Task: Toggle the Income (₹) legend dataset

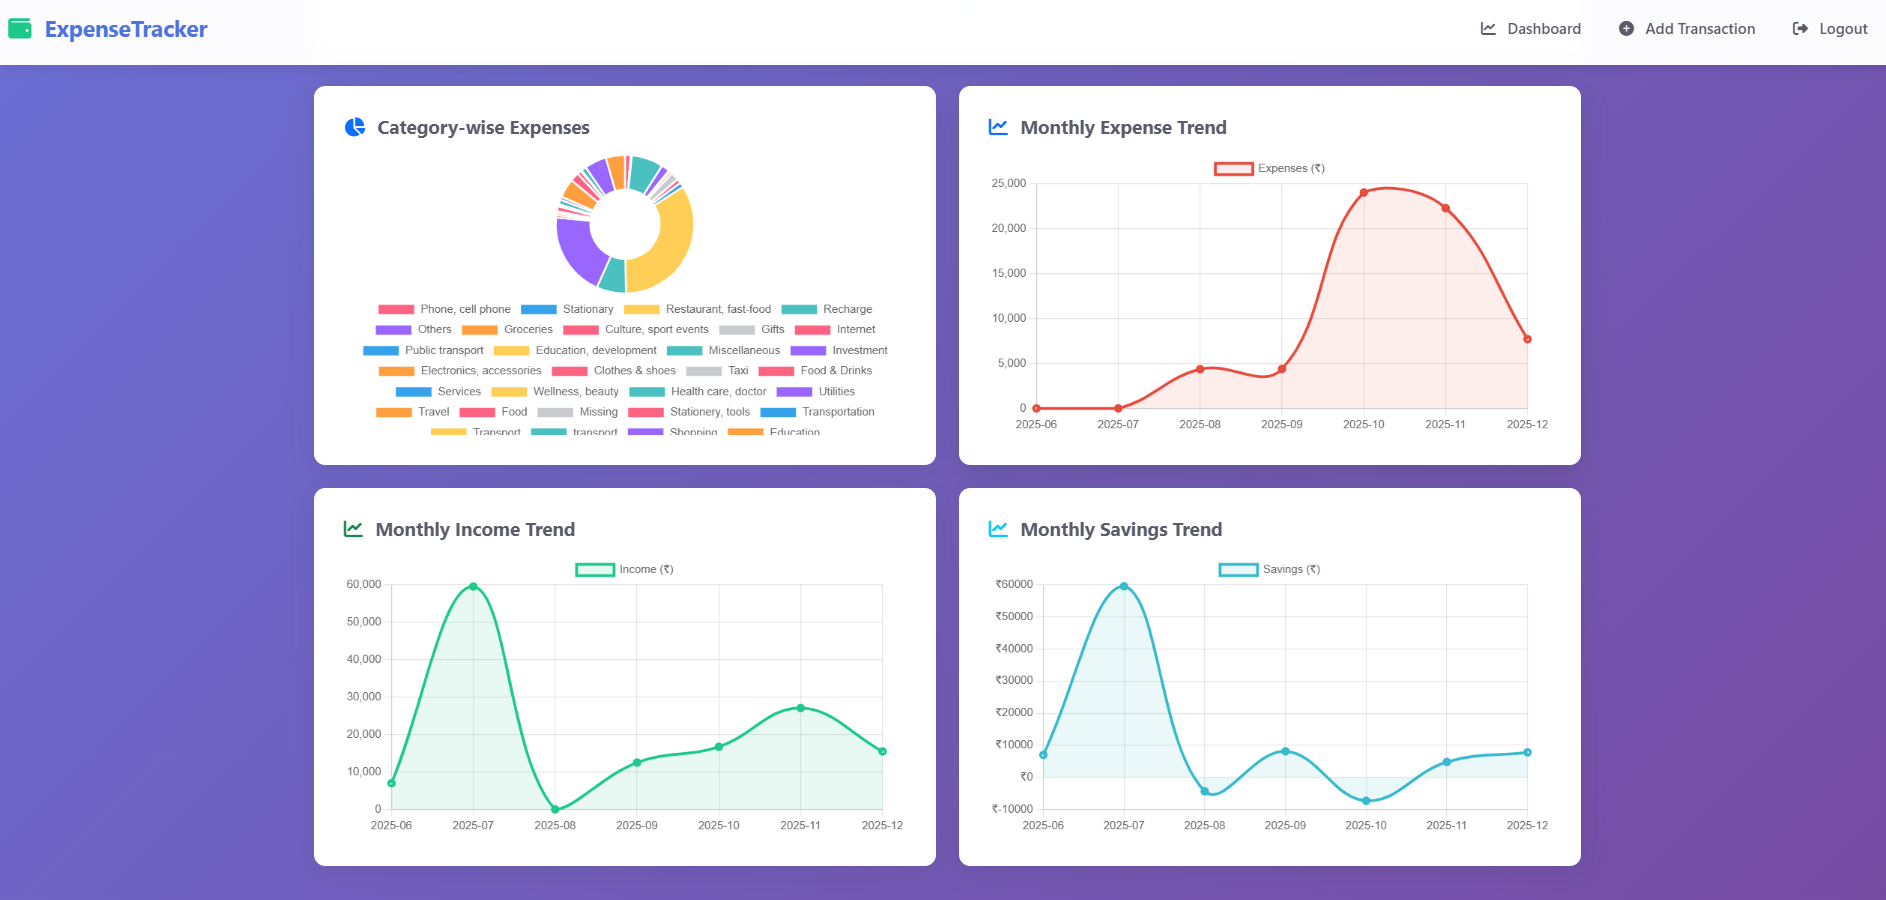Action: click(624, 569)
